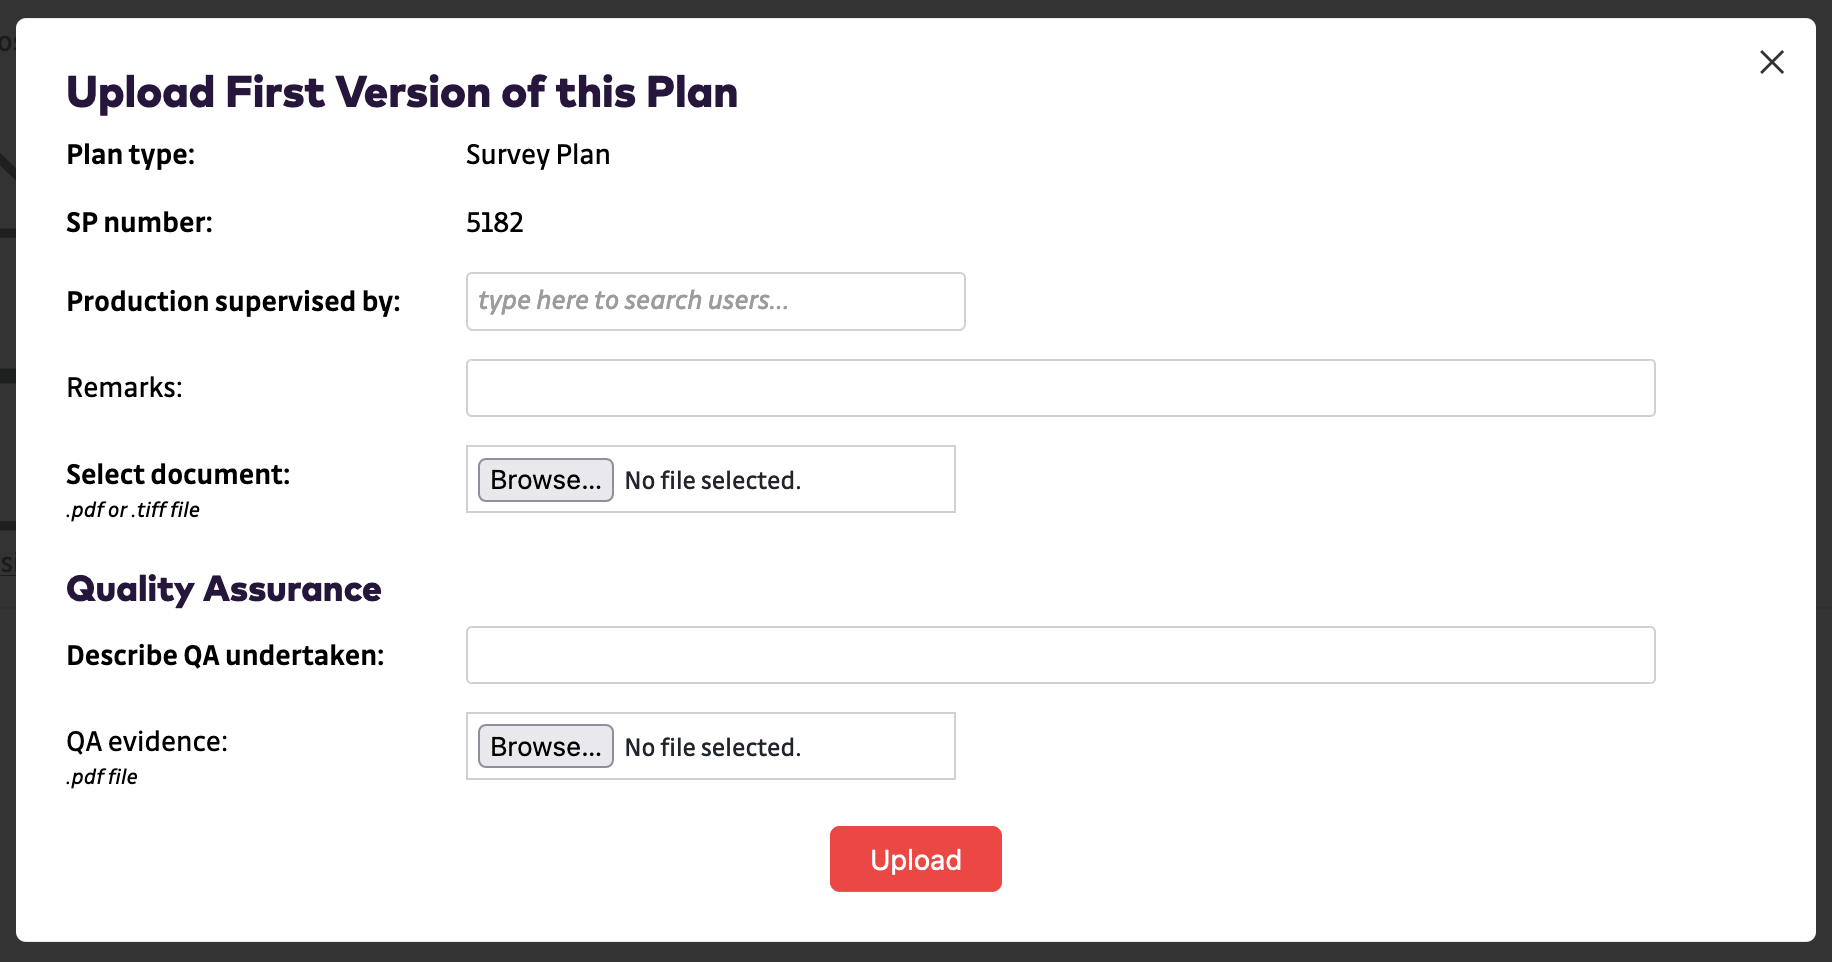This screenshot has height=962, width=1832.
Task: Click "No file selected" beside QA evidence
Action: coord(713,748)
